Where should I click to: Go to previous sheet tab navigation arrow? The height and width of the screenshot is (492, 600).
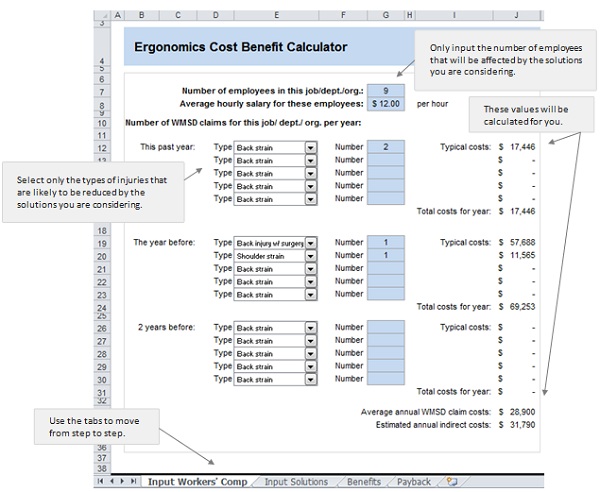pos(112,481)
